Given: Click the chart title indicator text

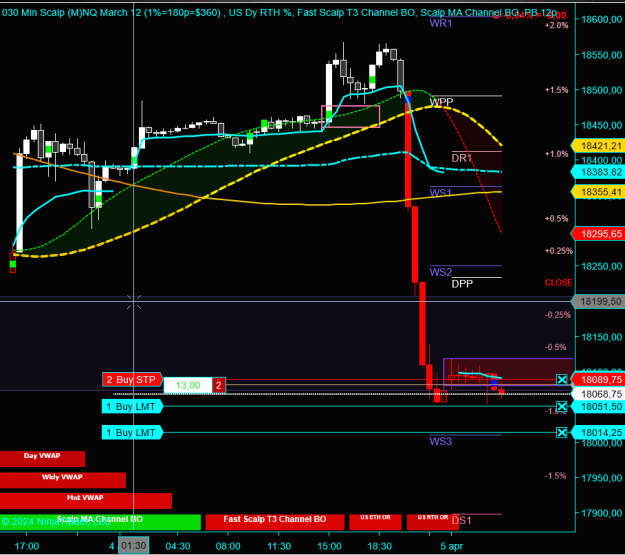Looking at the screenshot, I should (279, 13).
